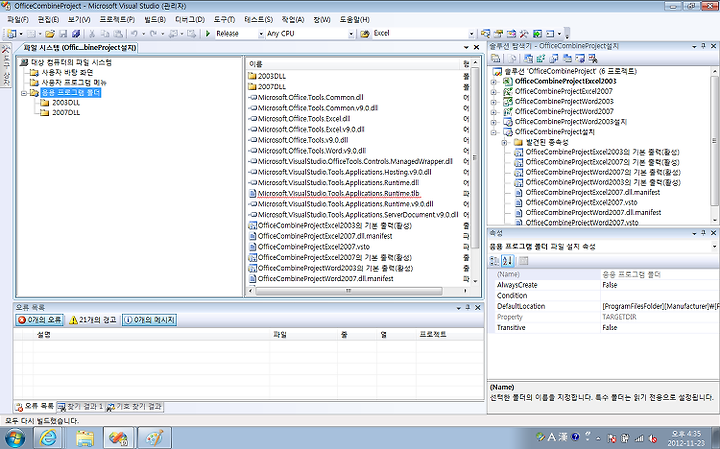720x449 pixels.
Task: Open the Properties object selector dropdown
Action: pyautogui.click(x=714, y=247)
